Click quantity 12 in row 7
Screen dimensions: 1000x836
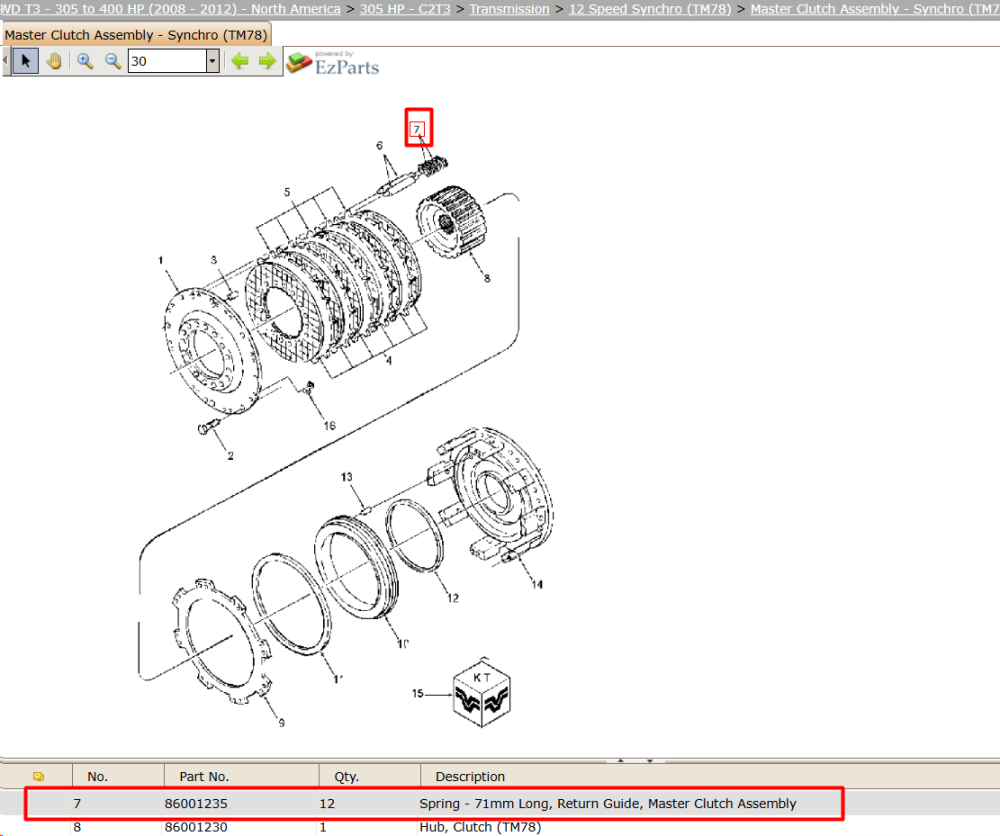coord(327,803)
